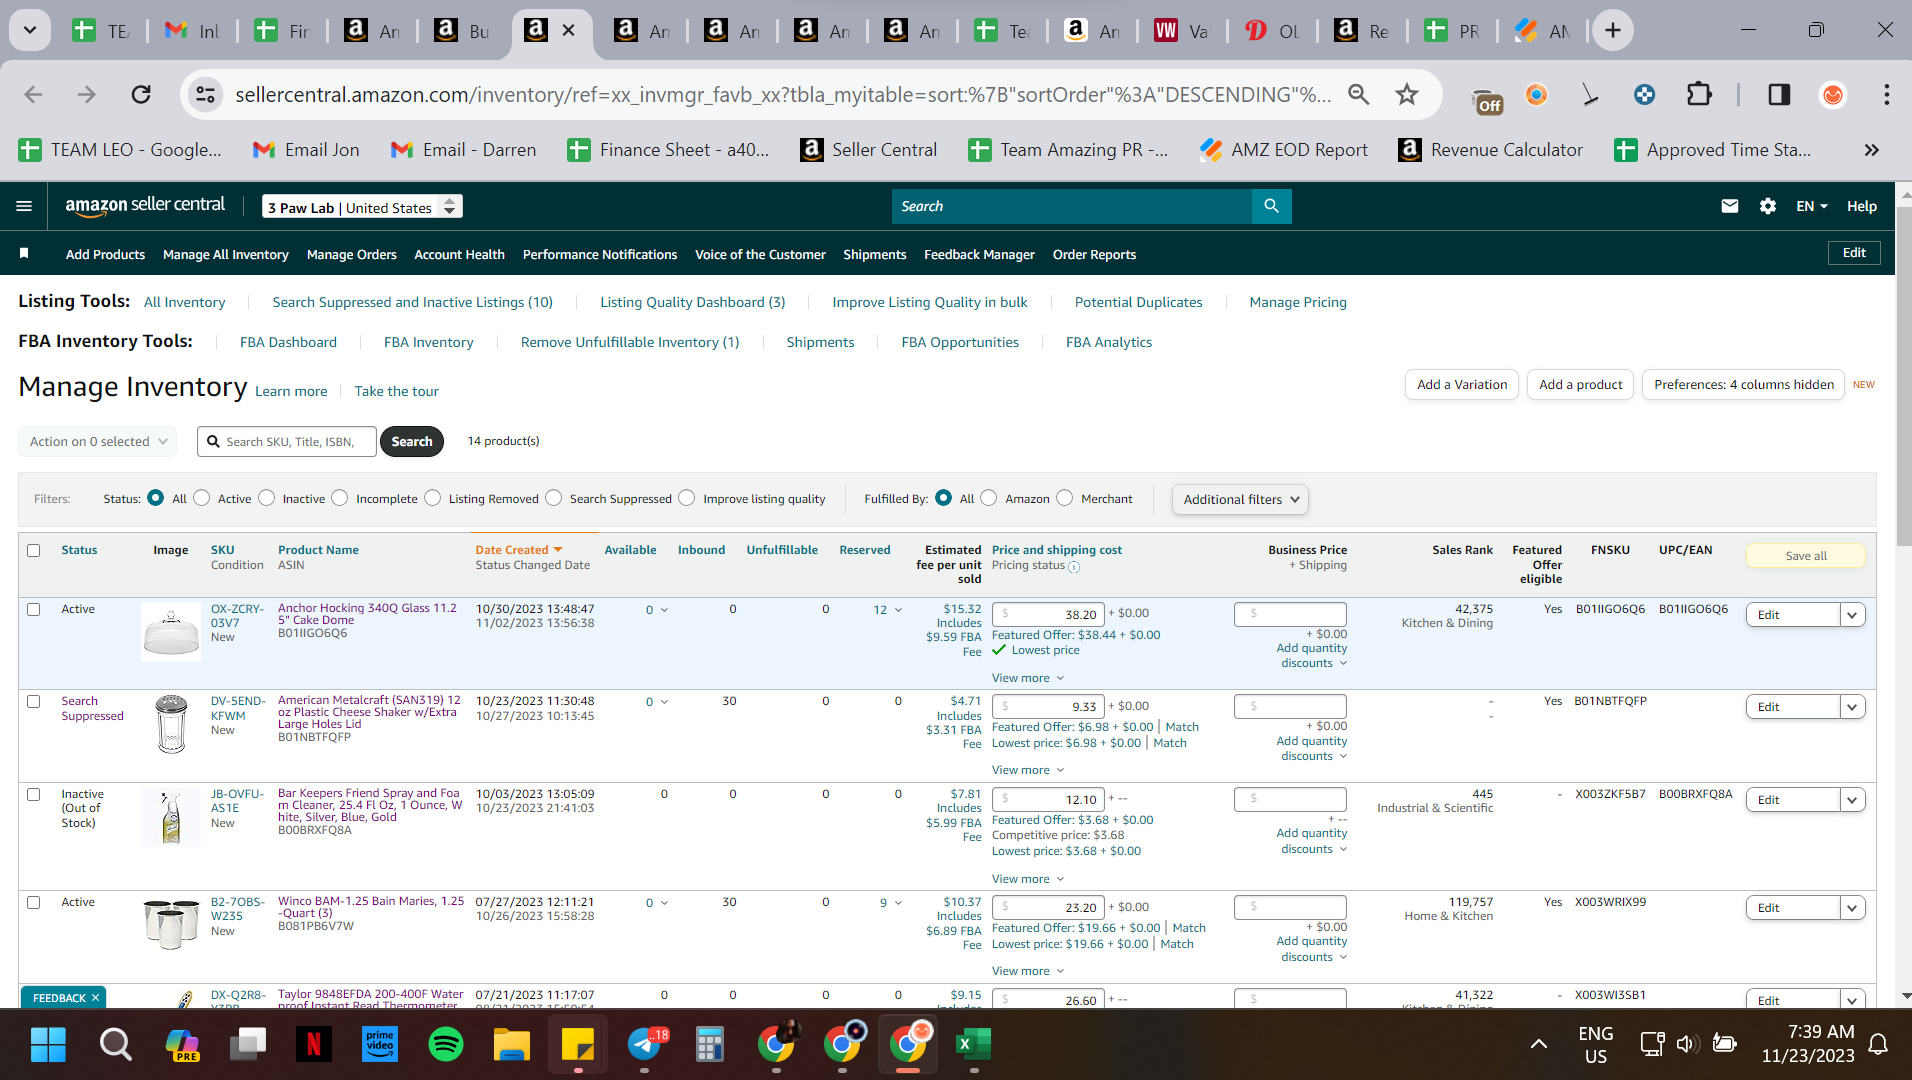Click the Anchor Hocking price field showing 38.20
The image size is (1912, 1080).
click(x=1049, y=614)
